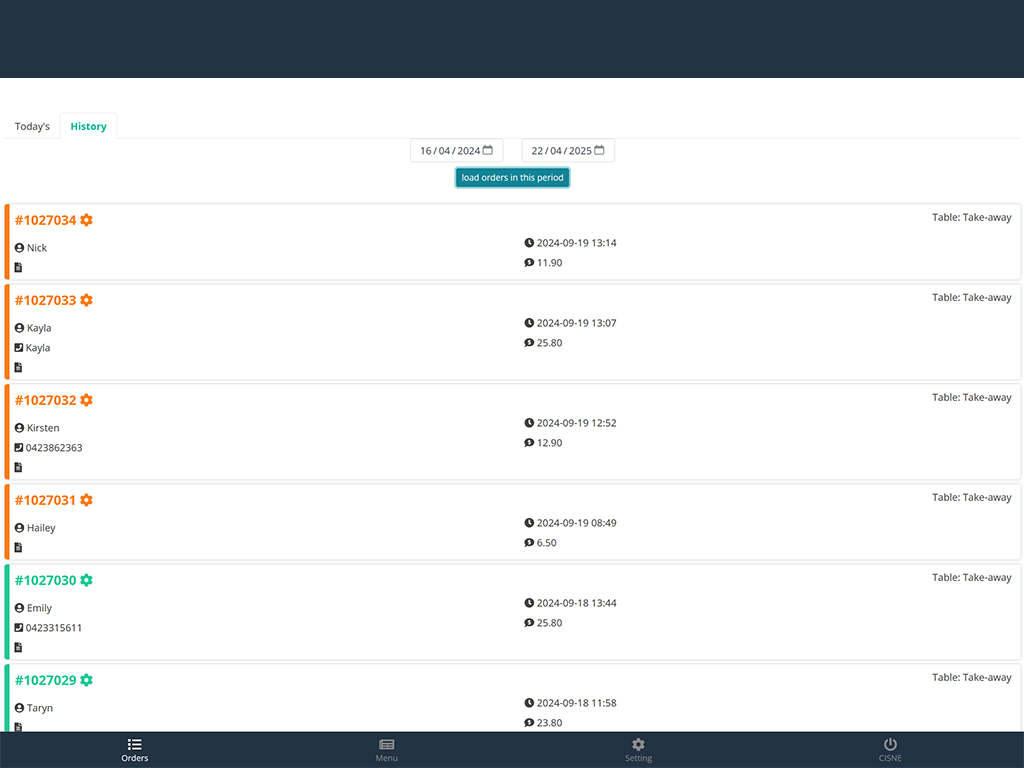
Task: Open the end date calendar picker
Action: click(599, 151)
